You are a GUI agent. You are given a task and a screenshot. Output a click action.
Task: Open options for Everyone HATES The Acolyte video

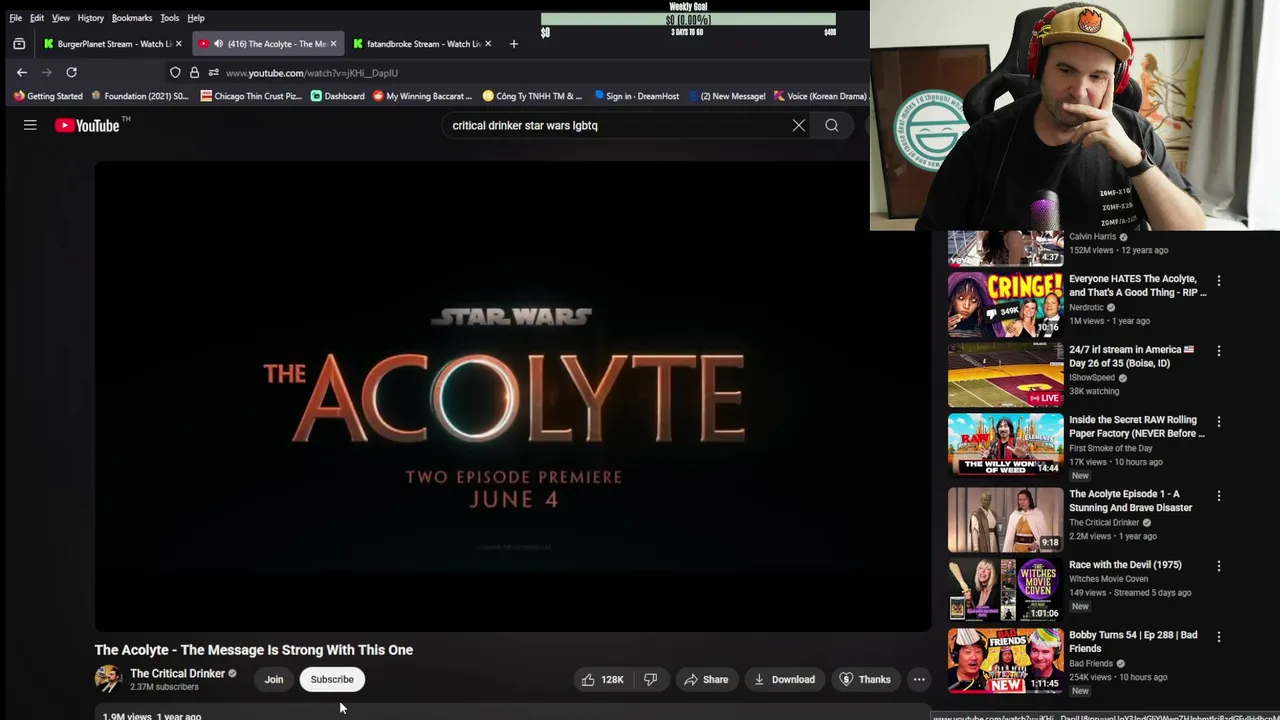click(x=1218, y=281)
